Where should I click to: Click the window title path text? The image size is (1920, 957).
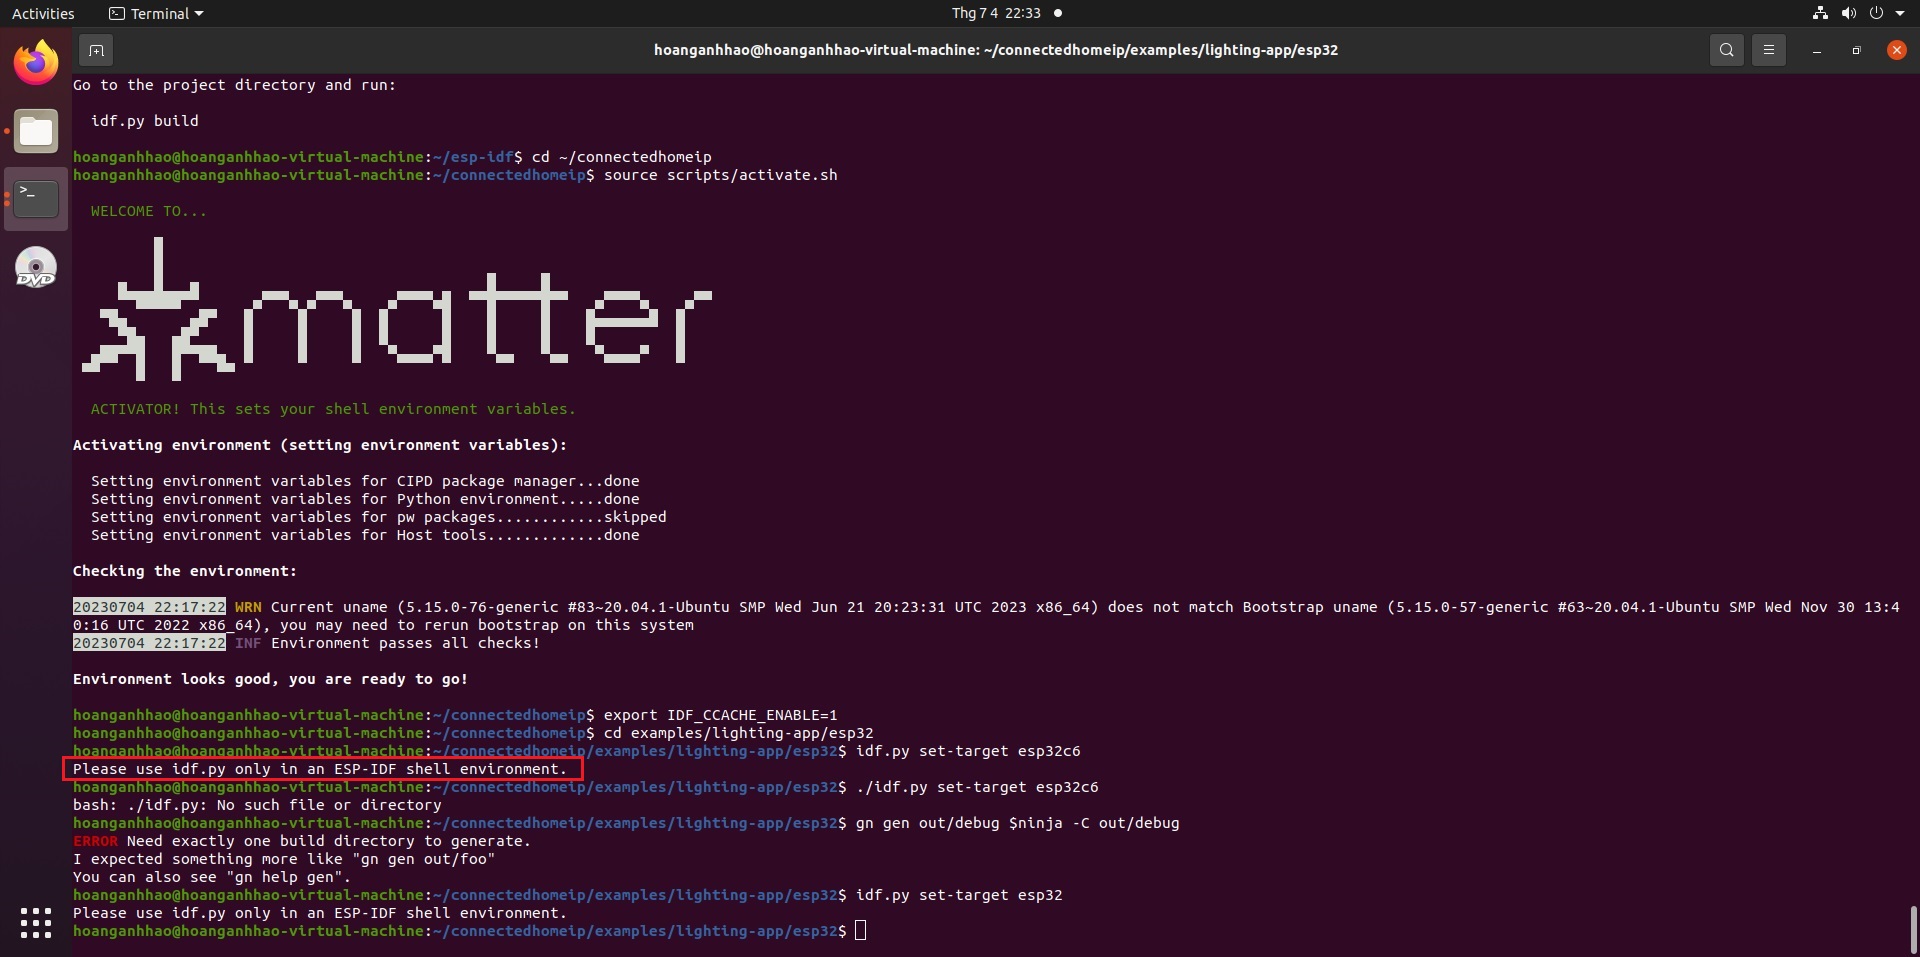[996, 50]
